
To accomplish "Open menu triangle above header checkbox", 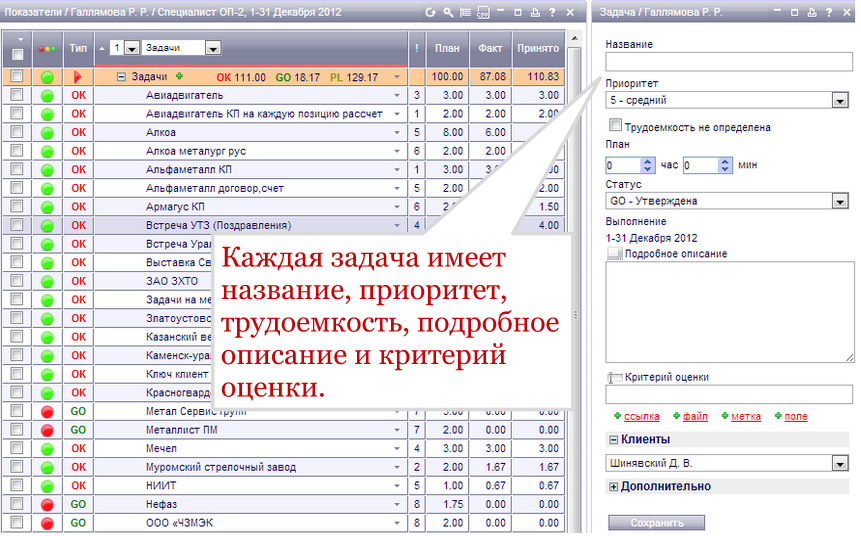I will click(x=20, y=40).
